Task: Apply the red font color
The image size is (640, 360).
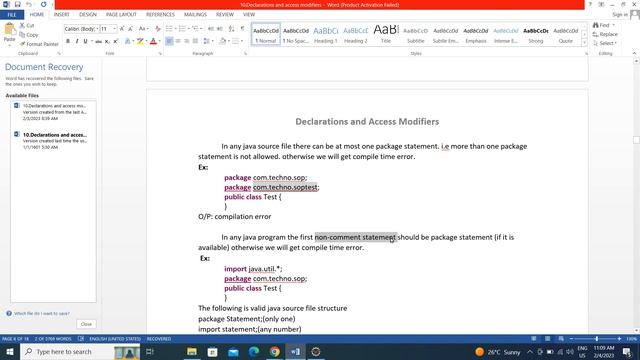Action: coord(153,41)
